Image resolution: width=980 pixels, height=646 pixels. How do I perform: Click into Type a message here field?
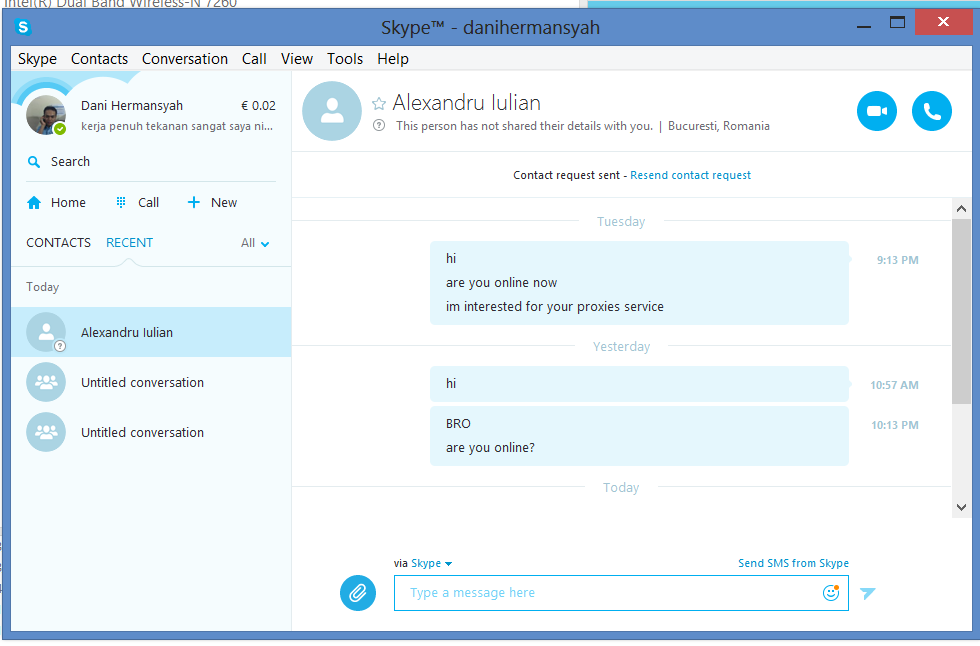click(621, 593)
